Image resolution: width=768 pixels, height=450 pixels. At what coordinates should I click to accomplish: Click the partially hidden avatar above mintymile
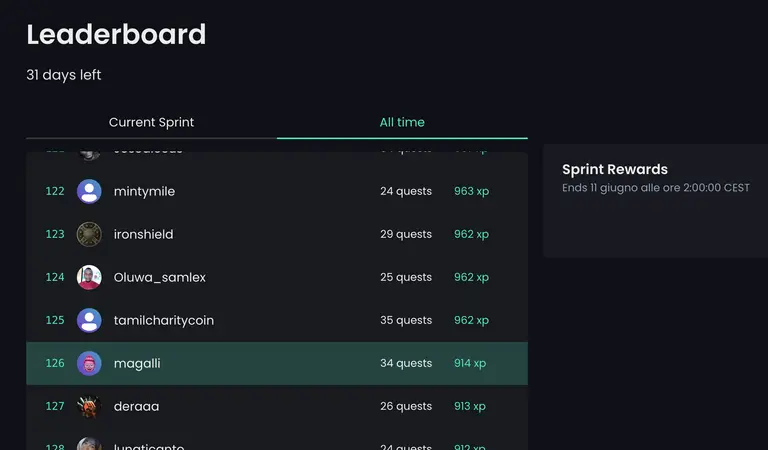pyautogui.click(x=89, y=154)
